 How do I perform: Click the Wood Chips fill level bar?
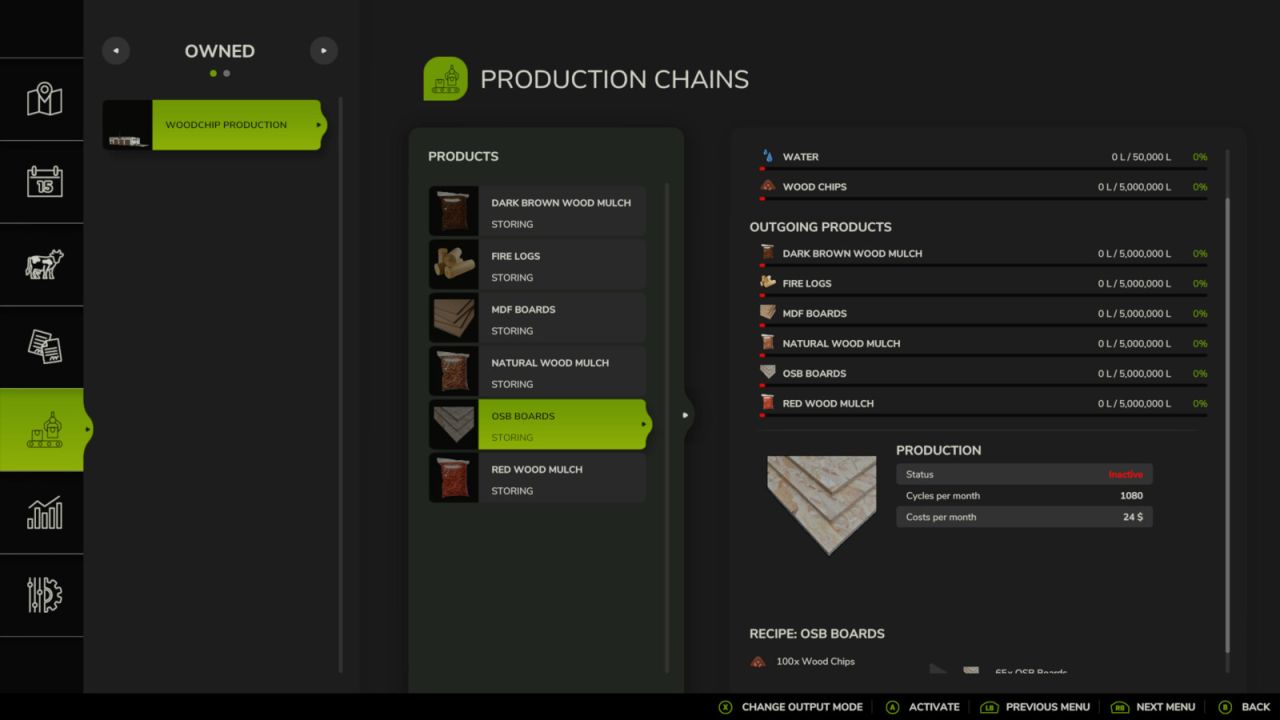[983, 199]
